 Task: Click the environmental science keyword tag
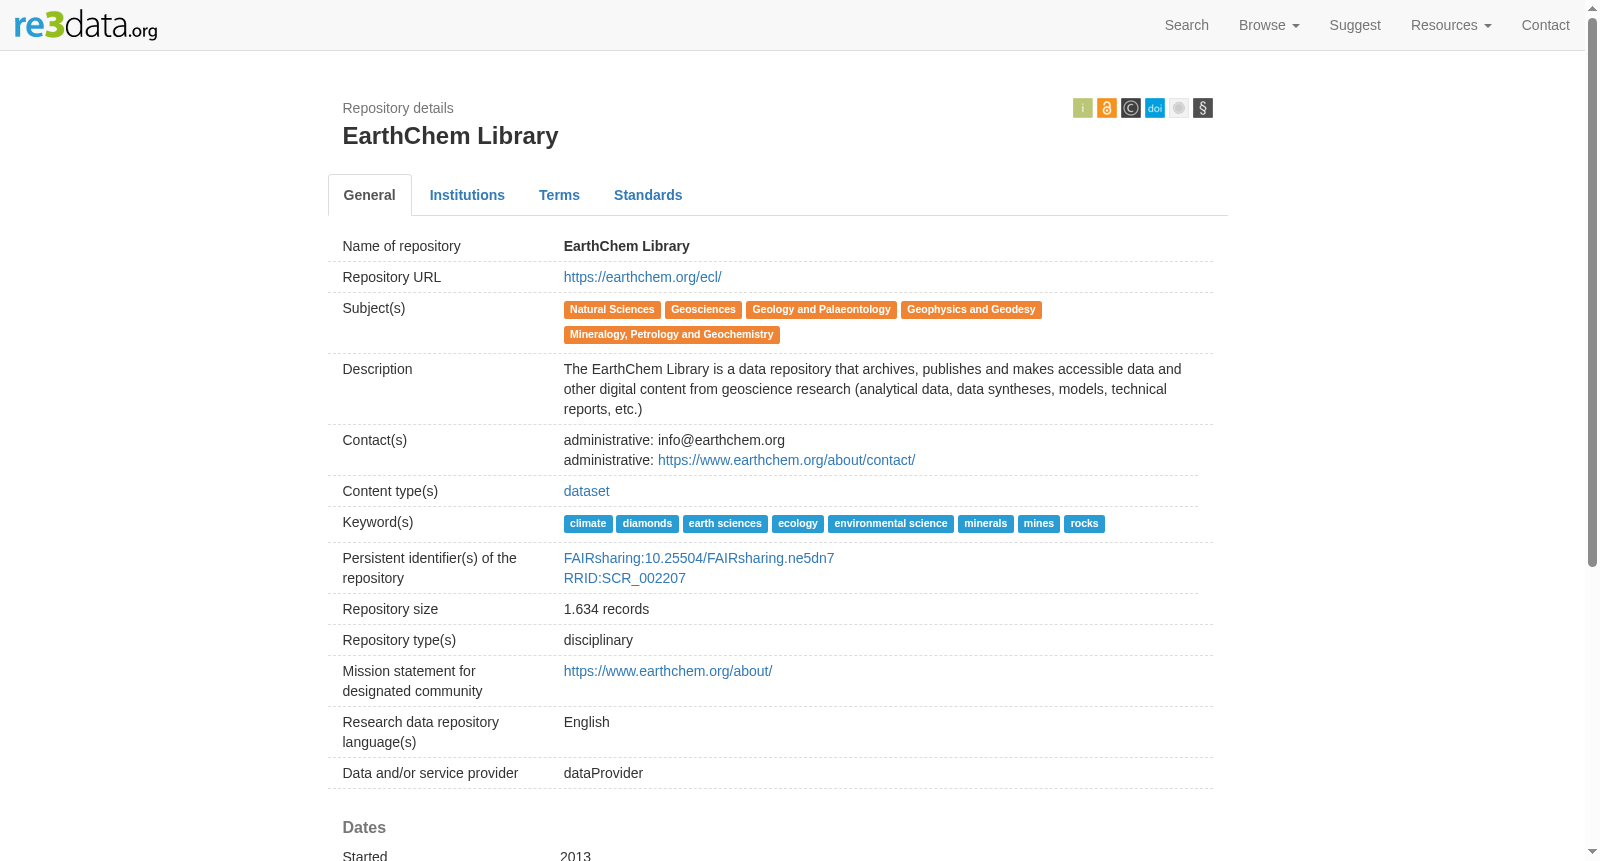point(891,524)
